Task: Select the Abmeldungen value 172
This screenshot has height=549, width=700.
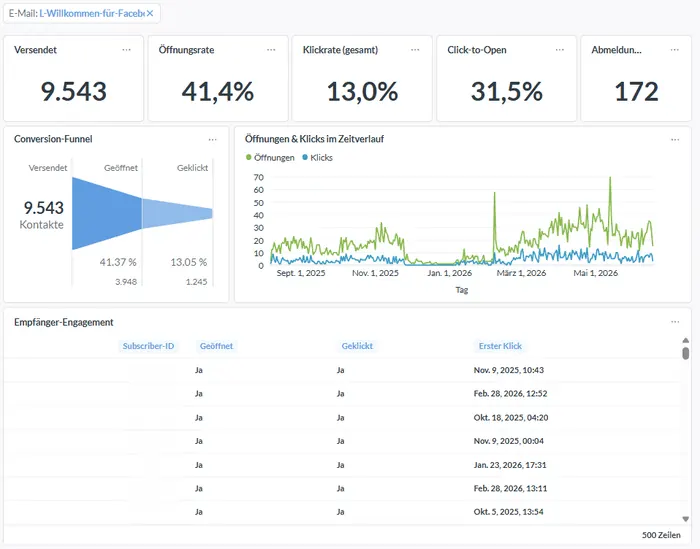Action: 636,92
